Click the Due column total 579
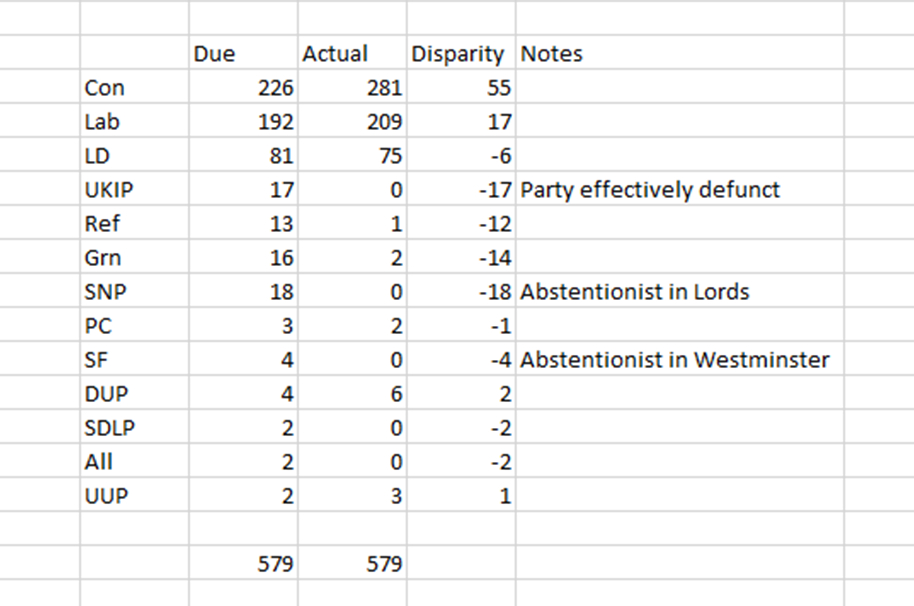This screenshot has width=914, height=606. [x=243, y=564]
